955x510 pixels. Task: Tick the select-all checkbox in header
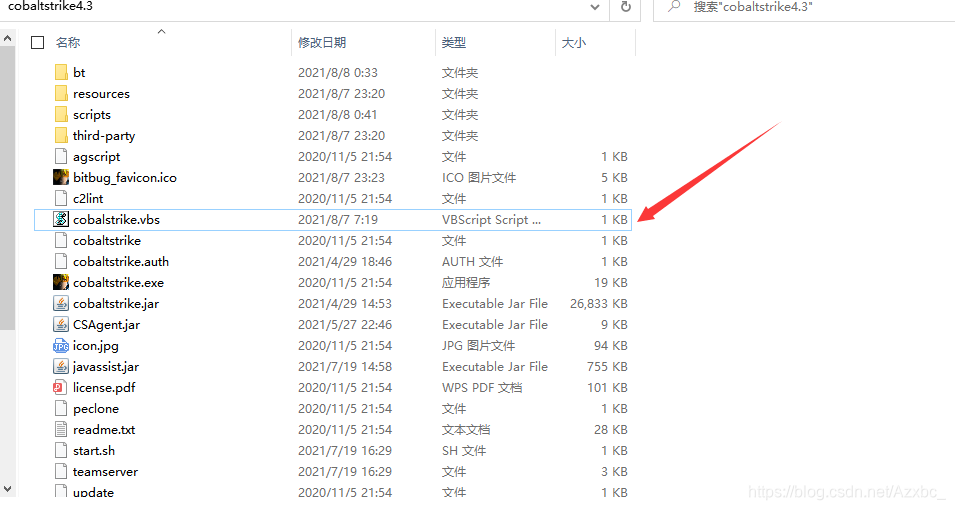click(x=38, y=43)
